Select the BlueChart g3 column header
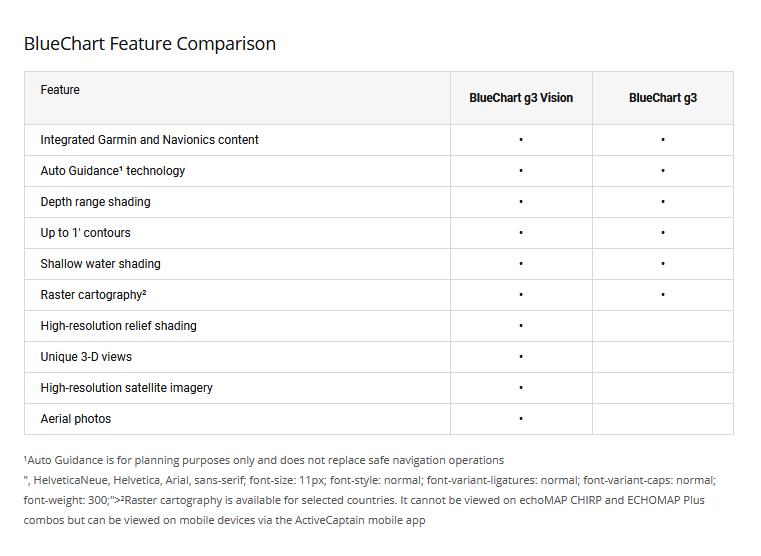Viewport: 761px width, 556px height. pyautogui.click(x=663, y=98)
